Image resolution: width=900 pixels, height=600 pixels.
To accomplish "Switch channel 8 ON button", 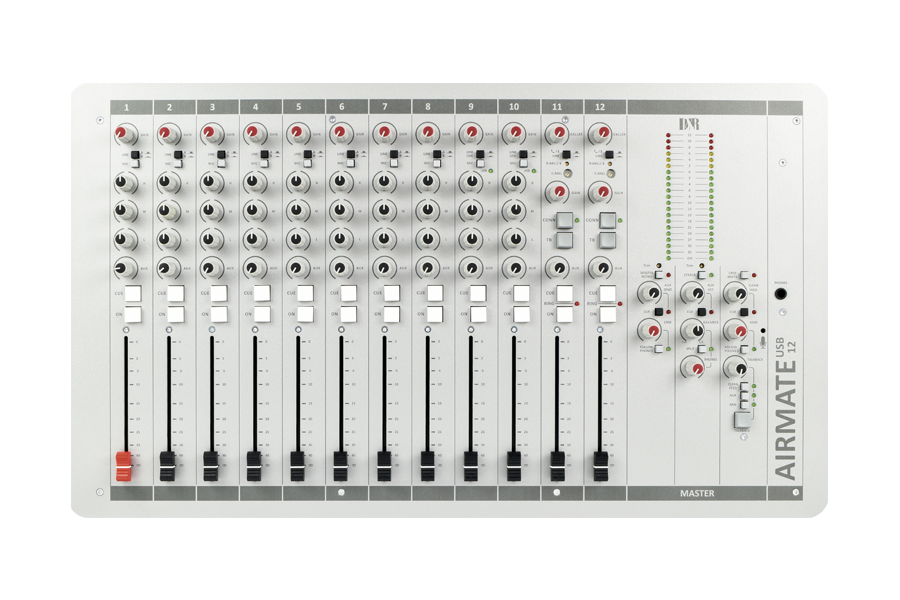I will [x=435, y=315].
